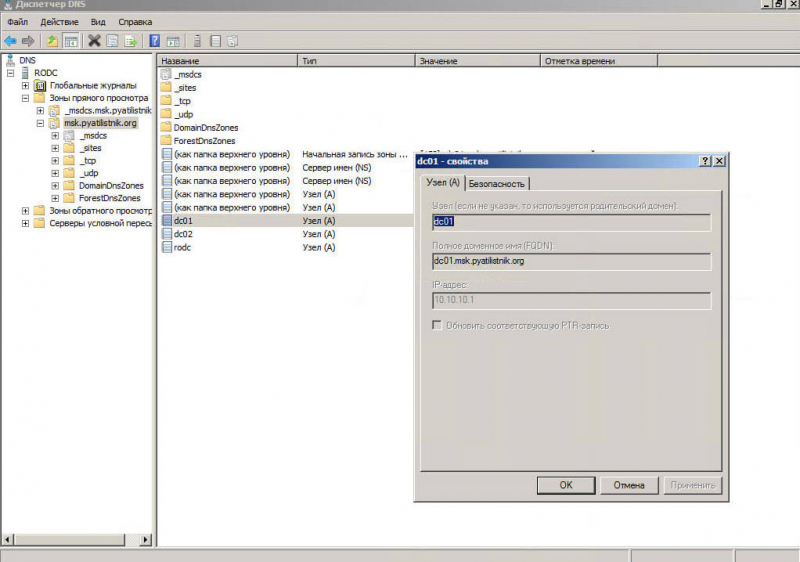The image size is (800, 562).
Task: Click the host name field containing dc01
Action: [570, 222]
